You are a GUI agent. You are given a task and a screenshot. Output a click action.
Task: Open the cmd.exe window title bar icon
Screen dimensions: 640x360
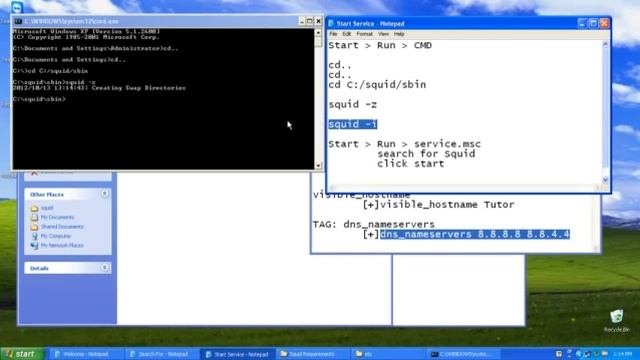click(18, 21)
